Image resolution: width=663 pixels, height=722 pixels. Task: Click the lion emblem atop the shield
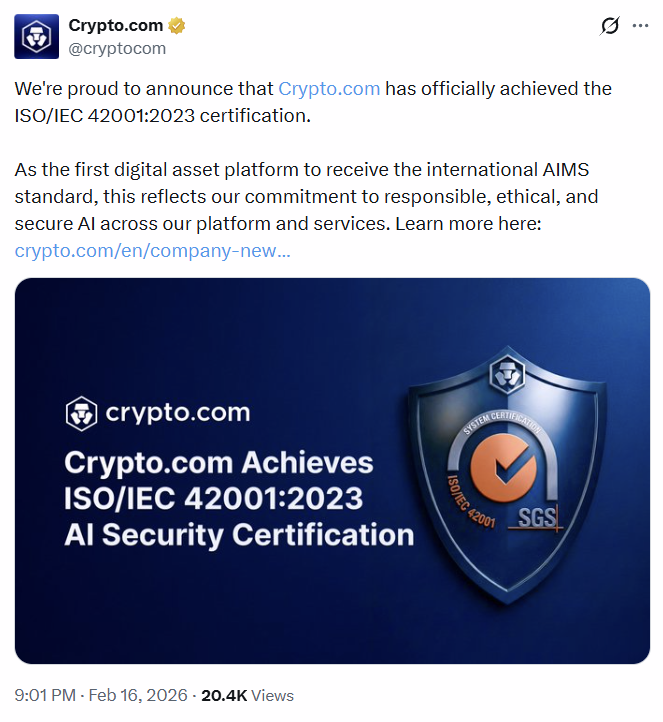pyautogui.click(x=506, y=376)
